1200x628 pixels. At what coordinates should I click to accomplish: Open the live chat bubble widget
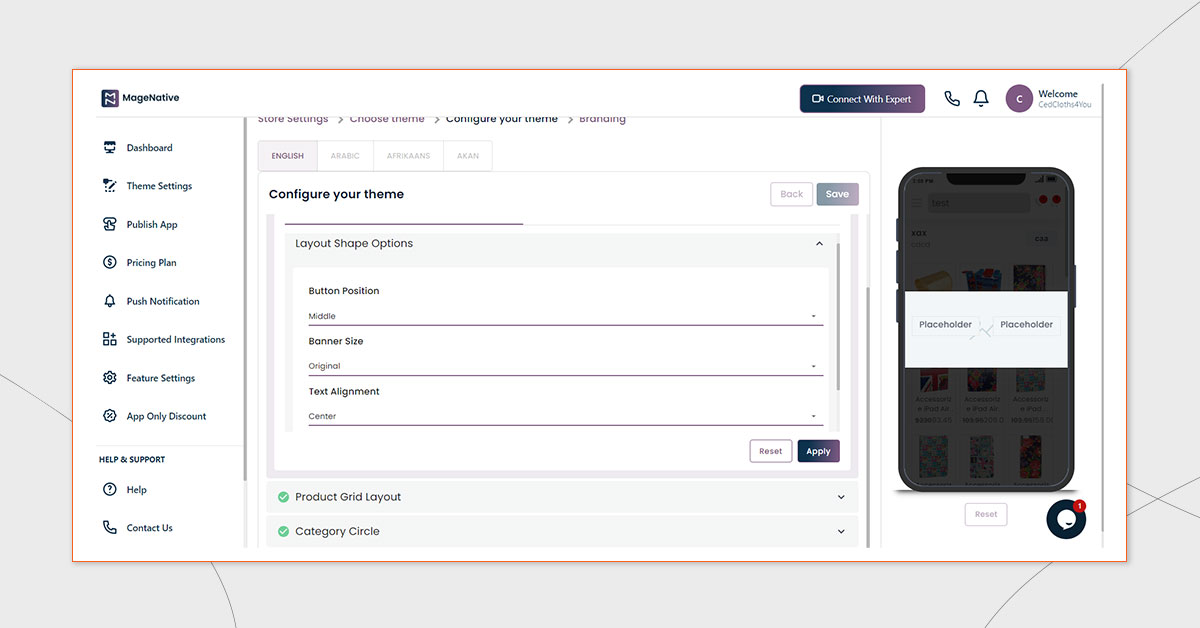pyautogui.click(x=1066, y=519)
